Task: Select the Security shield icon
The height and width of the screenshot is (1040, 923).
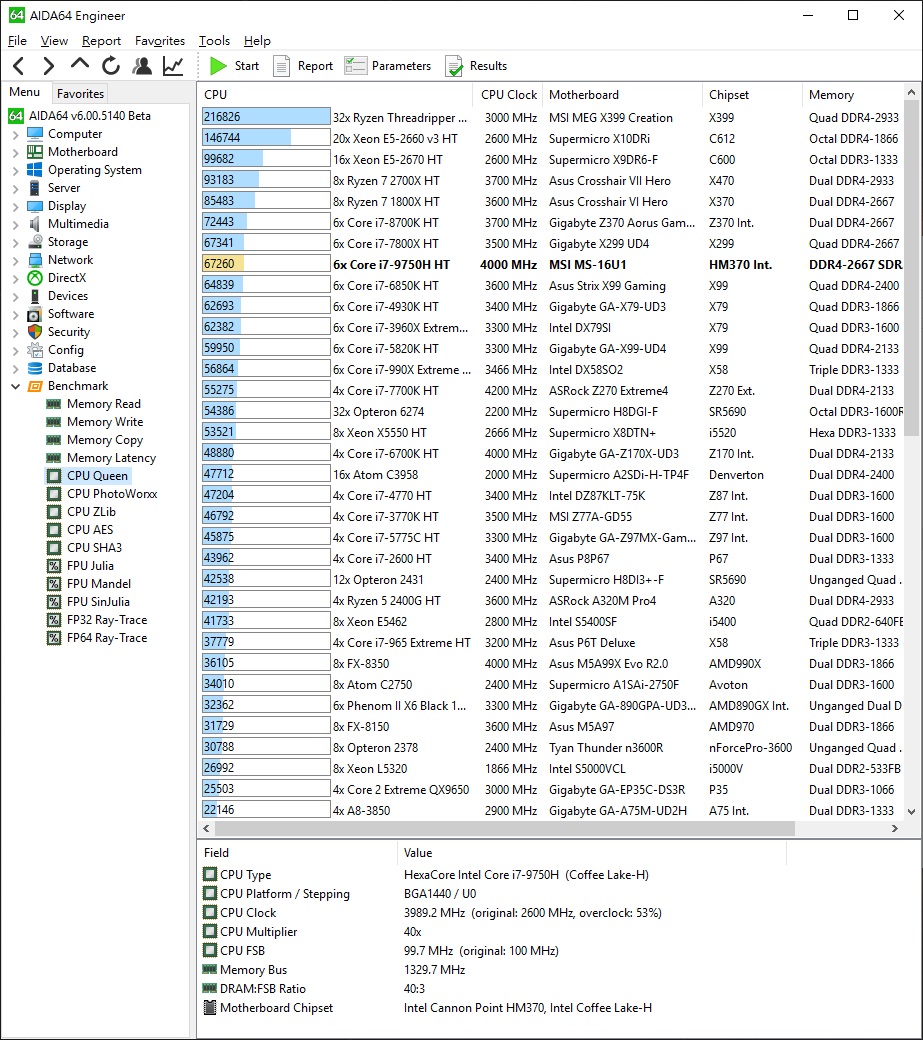Action: pyautogui.click(x=35, y=332)
